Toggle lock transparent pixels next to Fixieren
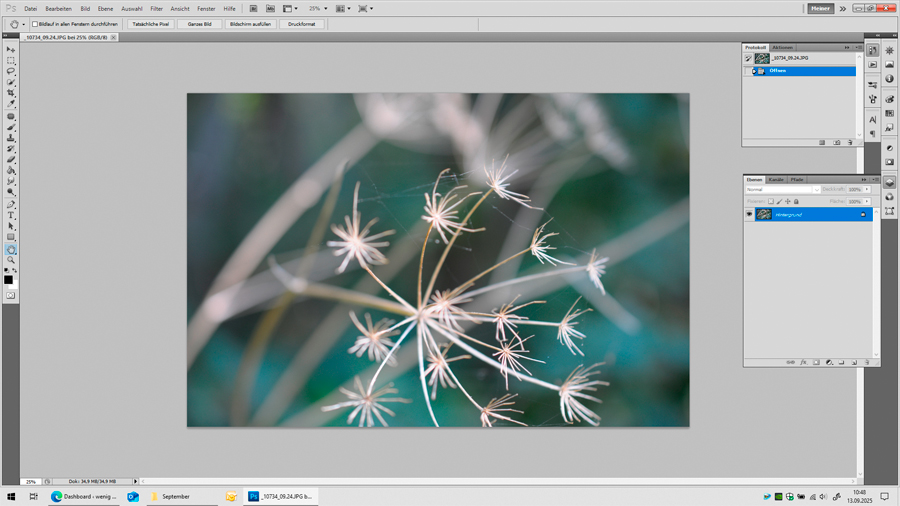 click(771, 201)
